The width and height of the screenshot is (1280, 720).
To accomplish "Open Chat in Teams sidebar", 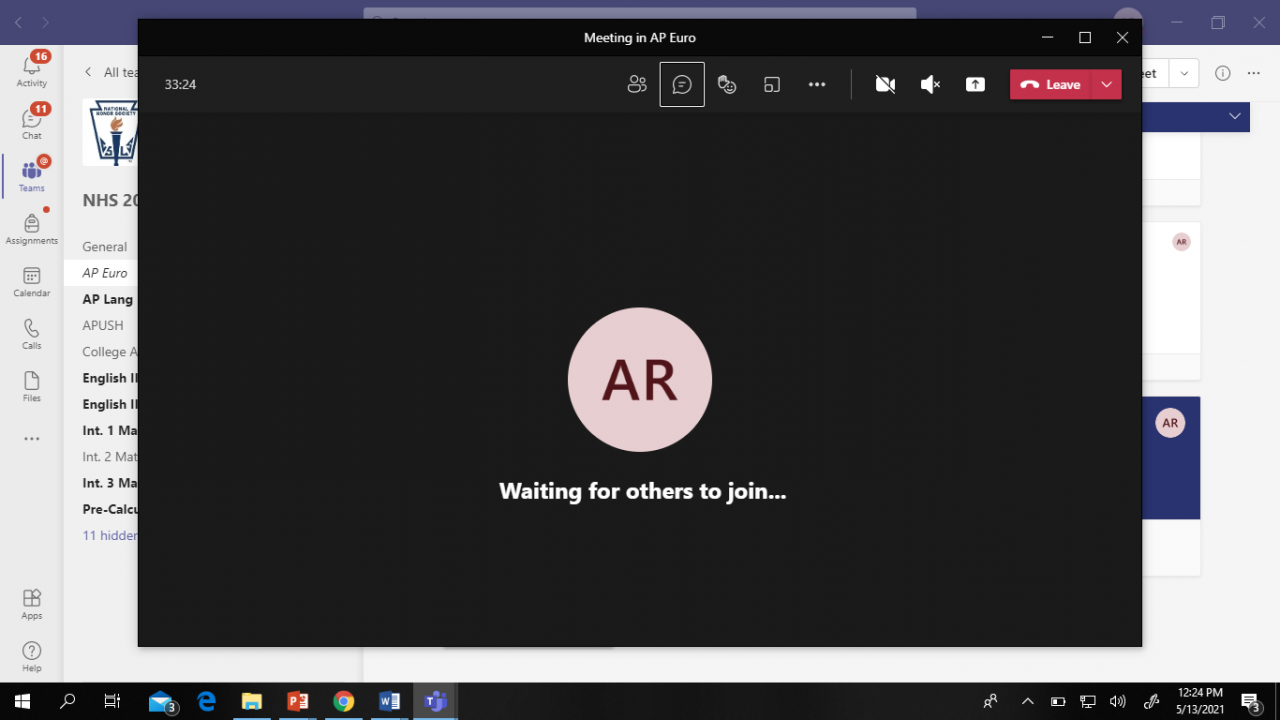I will pos(32,123).
